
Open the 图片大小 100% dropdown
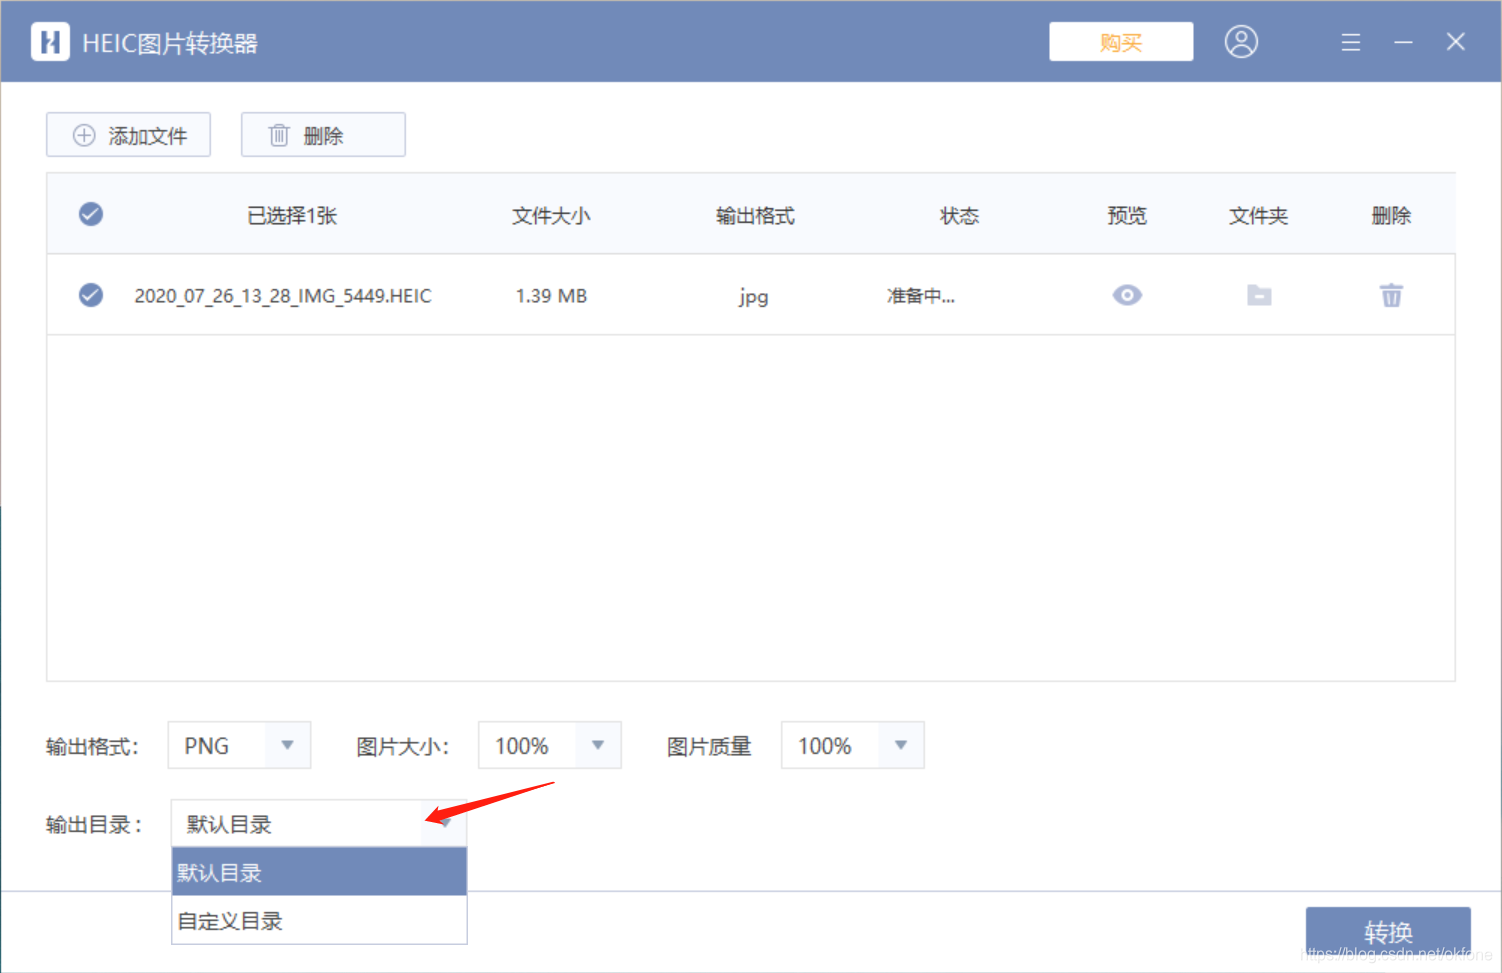(x=550, y=745)
